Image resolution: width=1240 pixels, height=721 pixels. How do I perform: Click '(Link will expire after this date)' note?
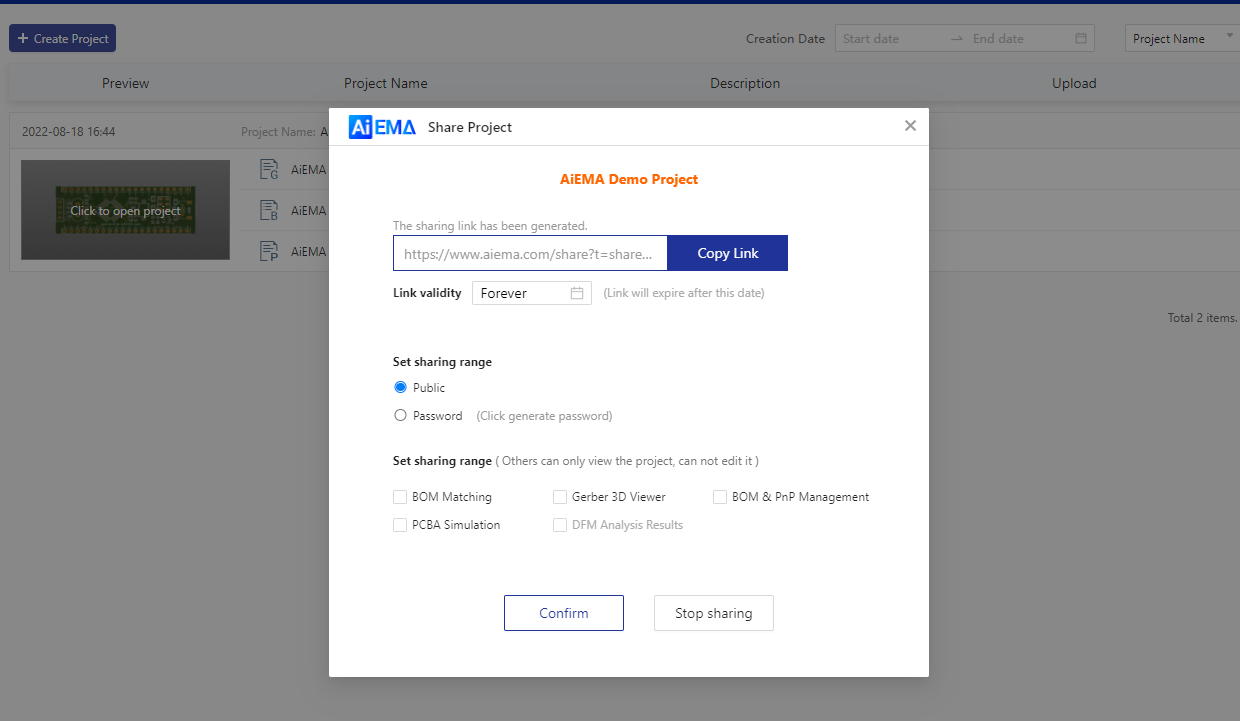pos(684,293)
